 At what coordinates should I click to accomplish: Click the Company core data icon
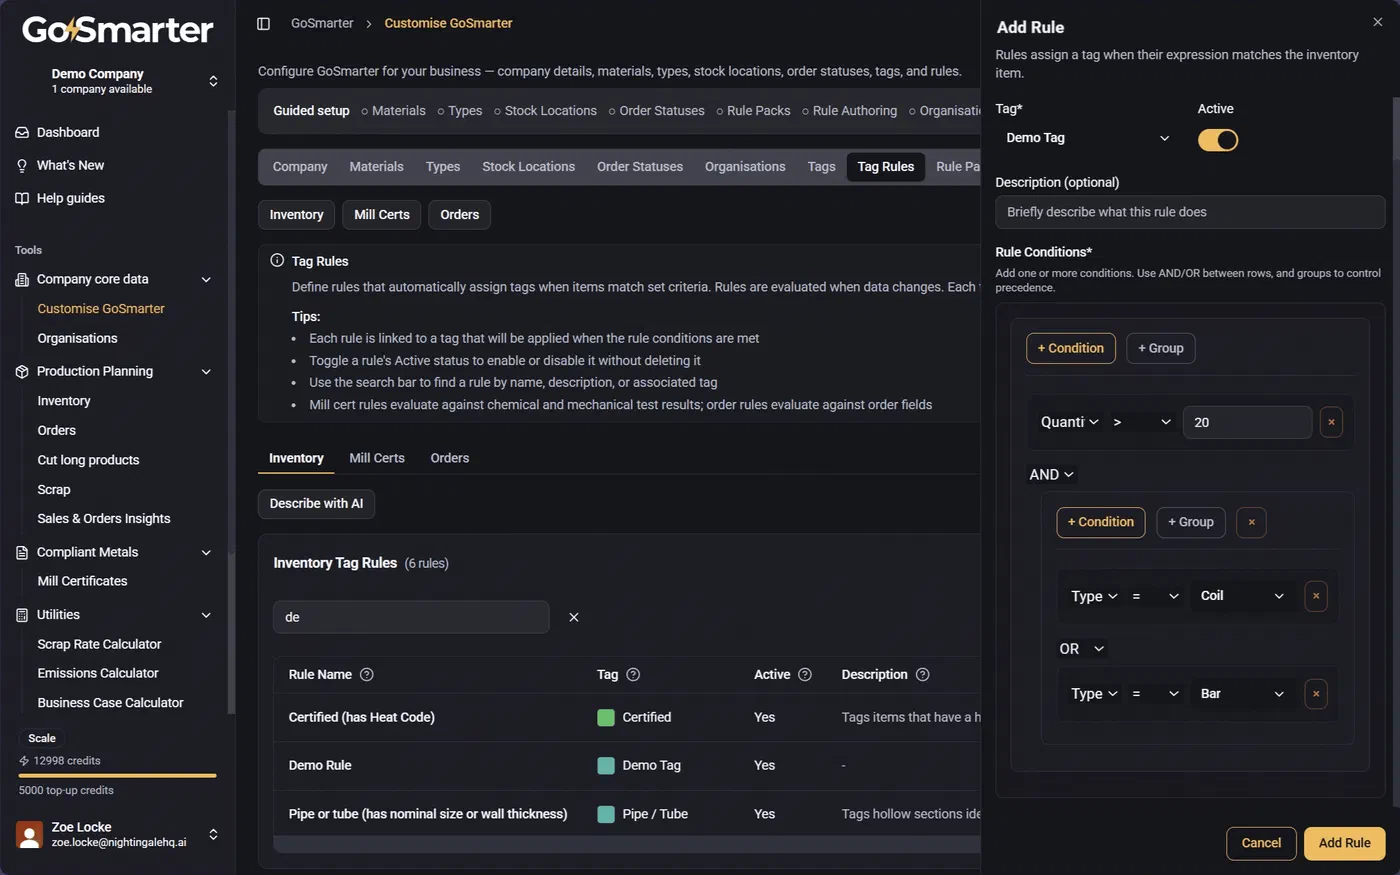(x=22, y=280)
